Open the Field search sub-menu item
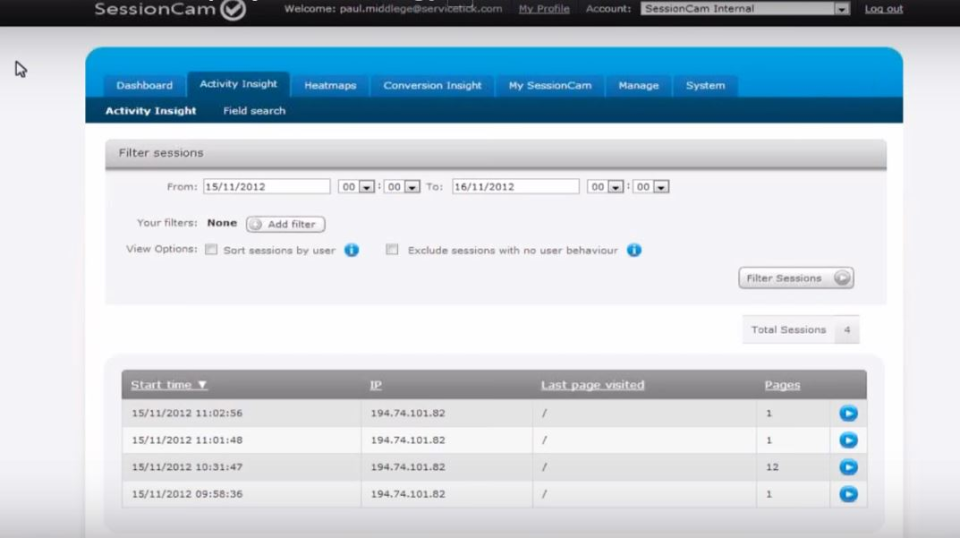Image resolution: width=960 pixels, height=538 pixels. click(254, 111)
